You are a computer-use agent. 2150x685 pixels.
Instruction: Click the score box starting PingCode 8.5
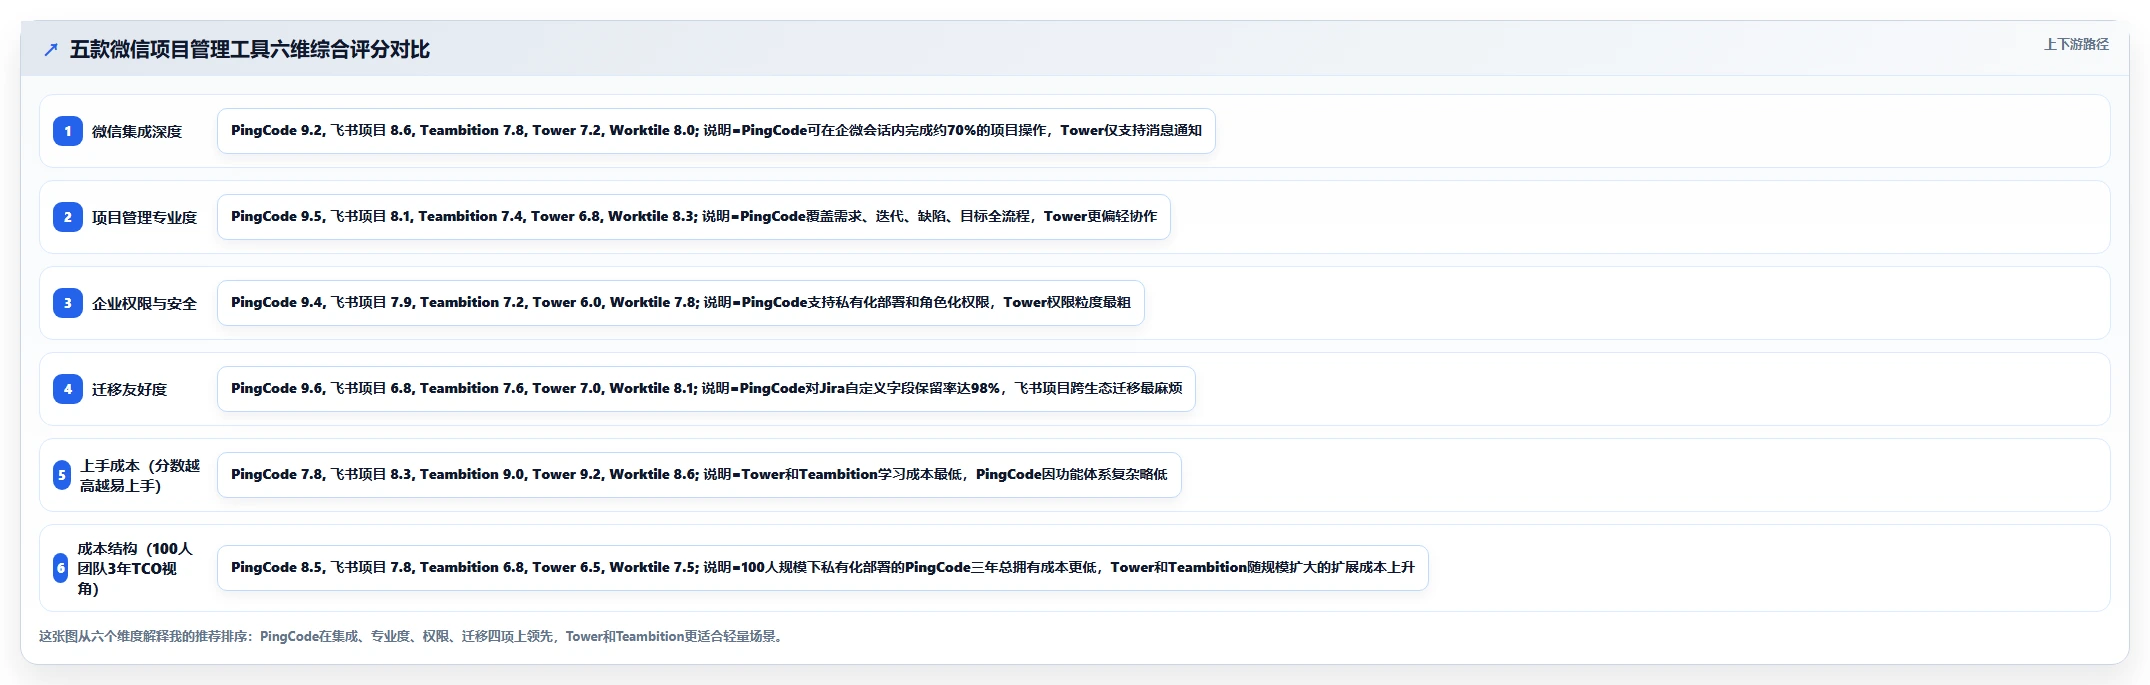pyautogui.click(x=823, y=568)
